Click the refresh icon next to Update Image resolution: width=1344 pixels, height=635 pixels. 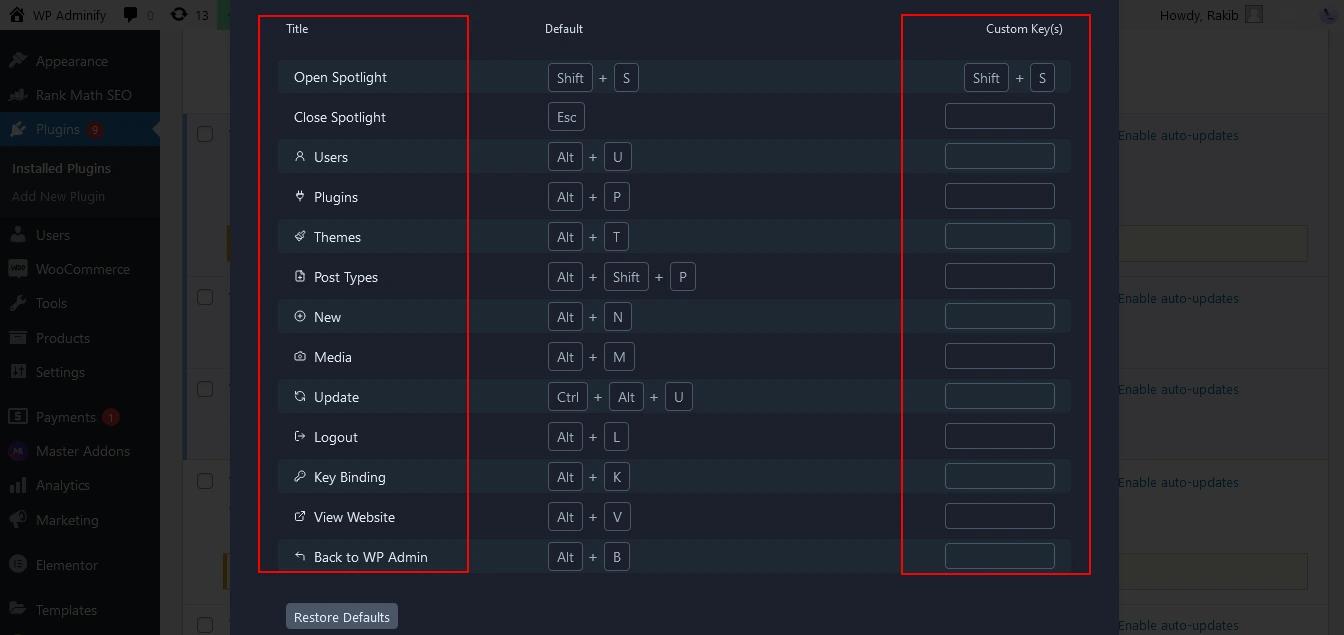299,397
